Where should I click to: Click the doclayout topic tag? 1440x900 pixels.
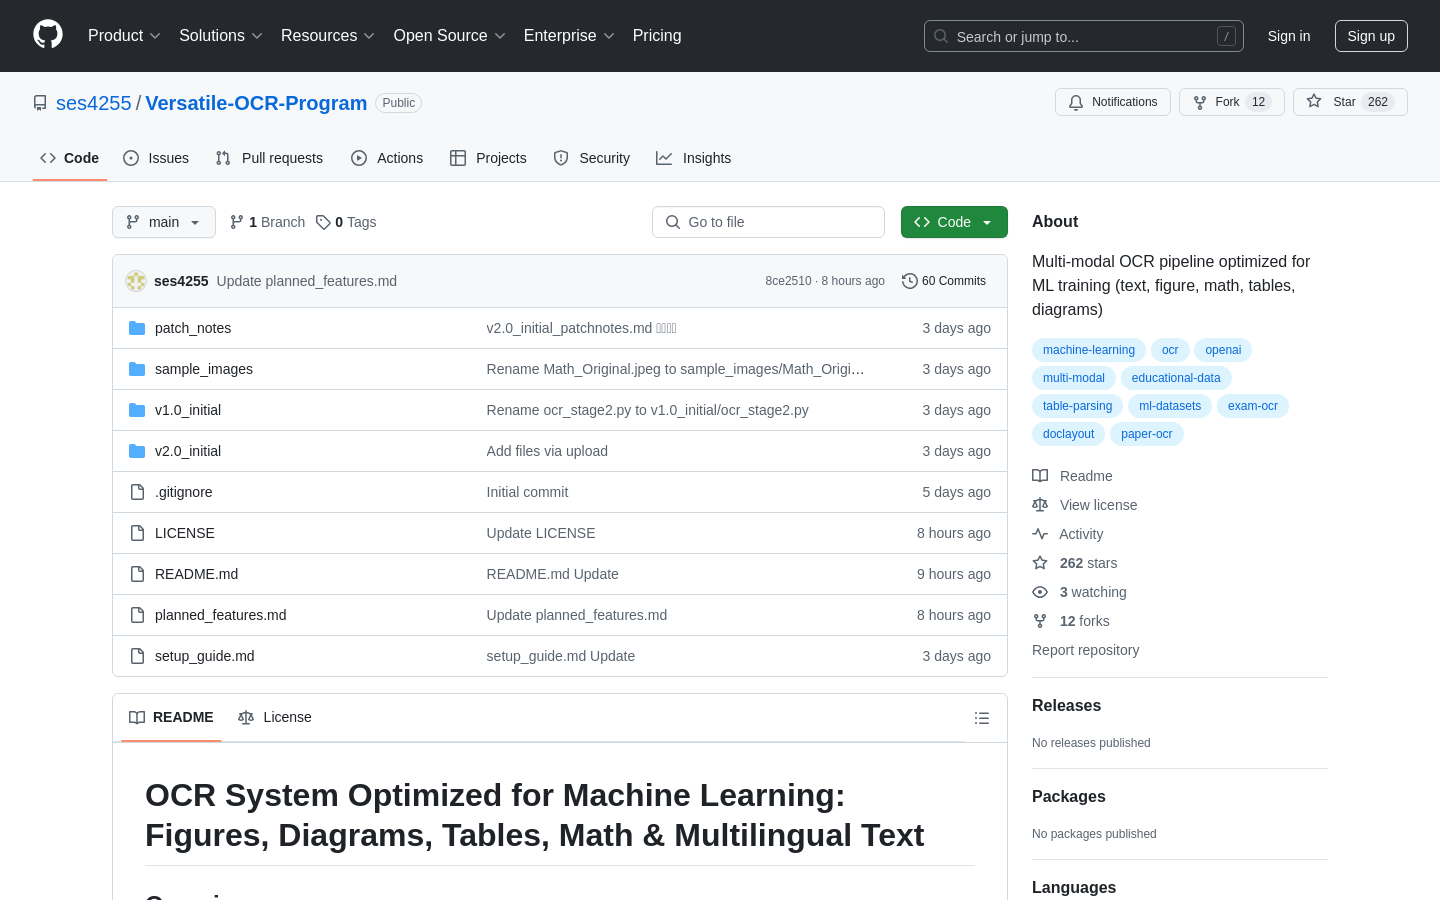(1068, 434)
